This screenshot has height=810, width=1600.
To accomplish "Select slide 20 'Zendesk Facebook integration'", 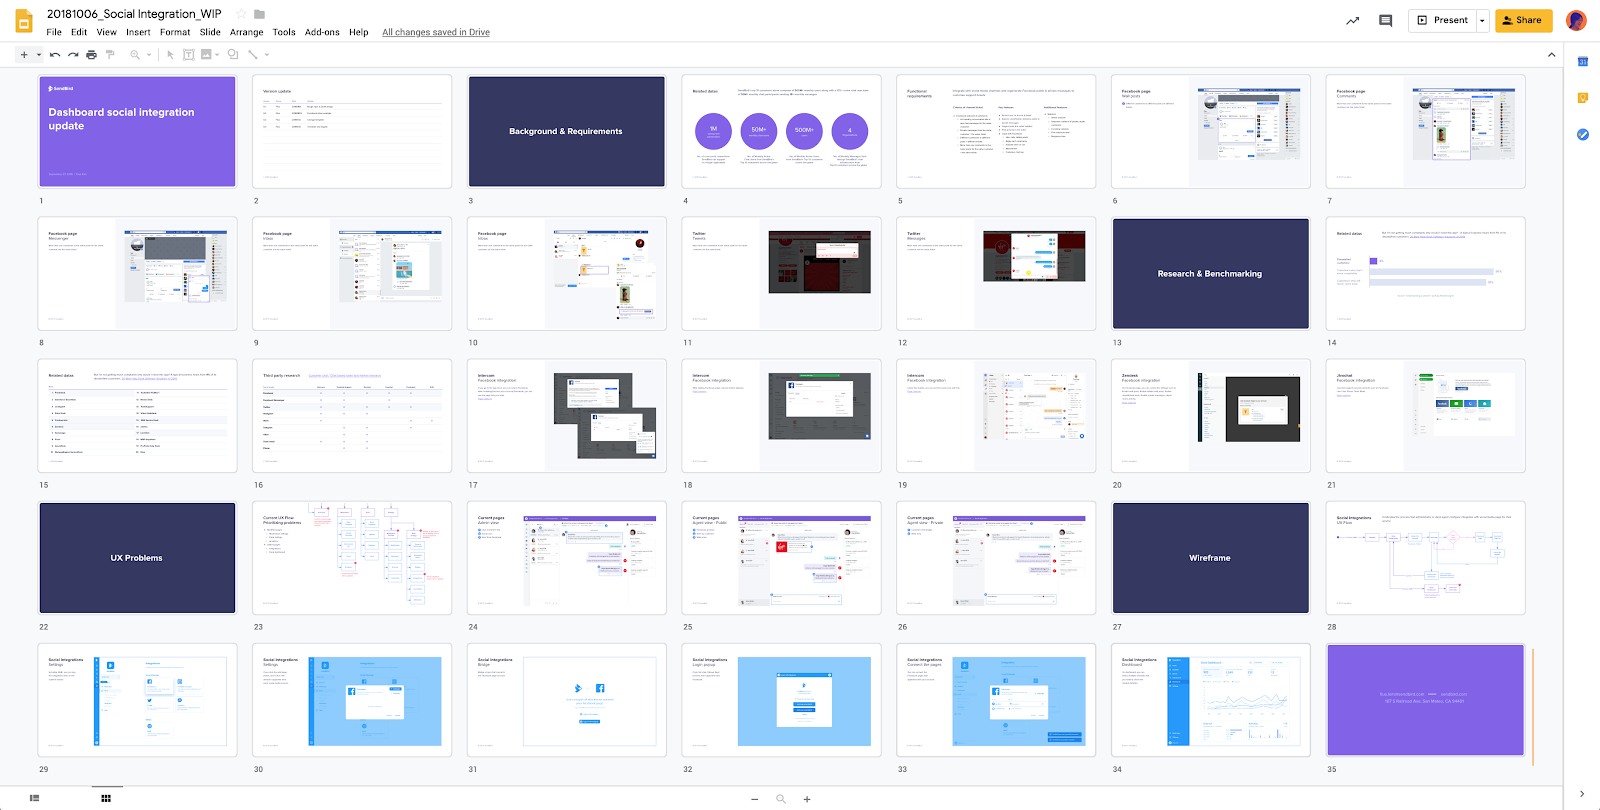I will 1211,416.
